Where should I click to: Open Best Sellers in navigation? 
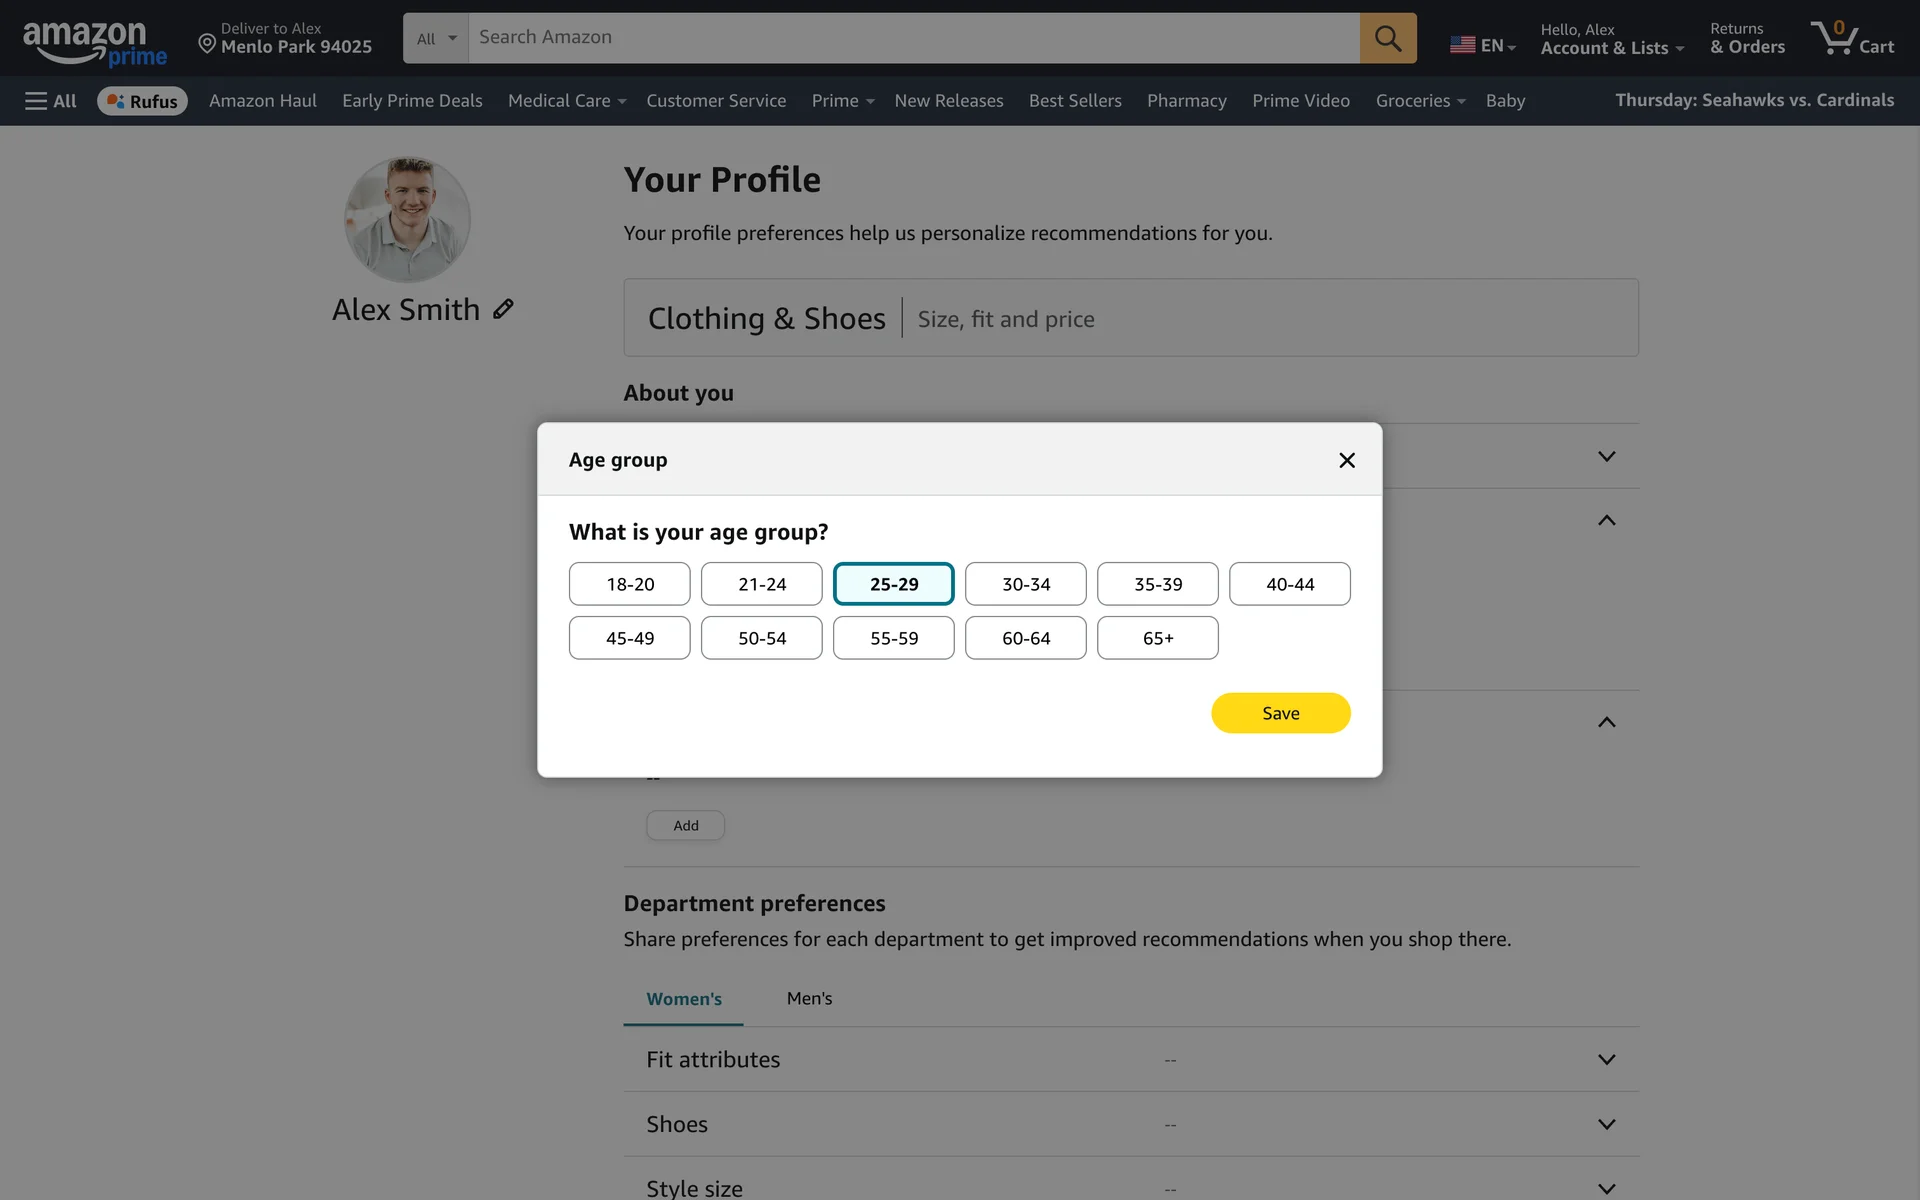(1075, 101)
